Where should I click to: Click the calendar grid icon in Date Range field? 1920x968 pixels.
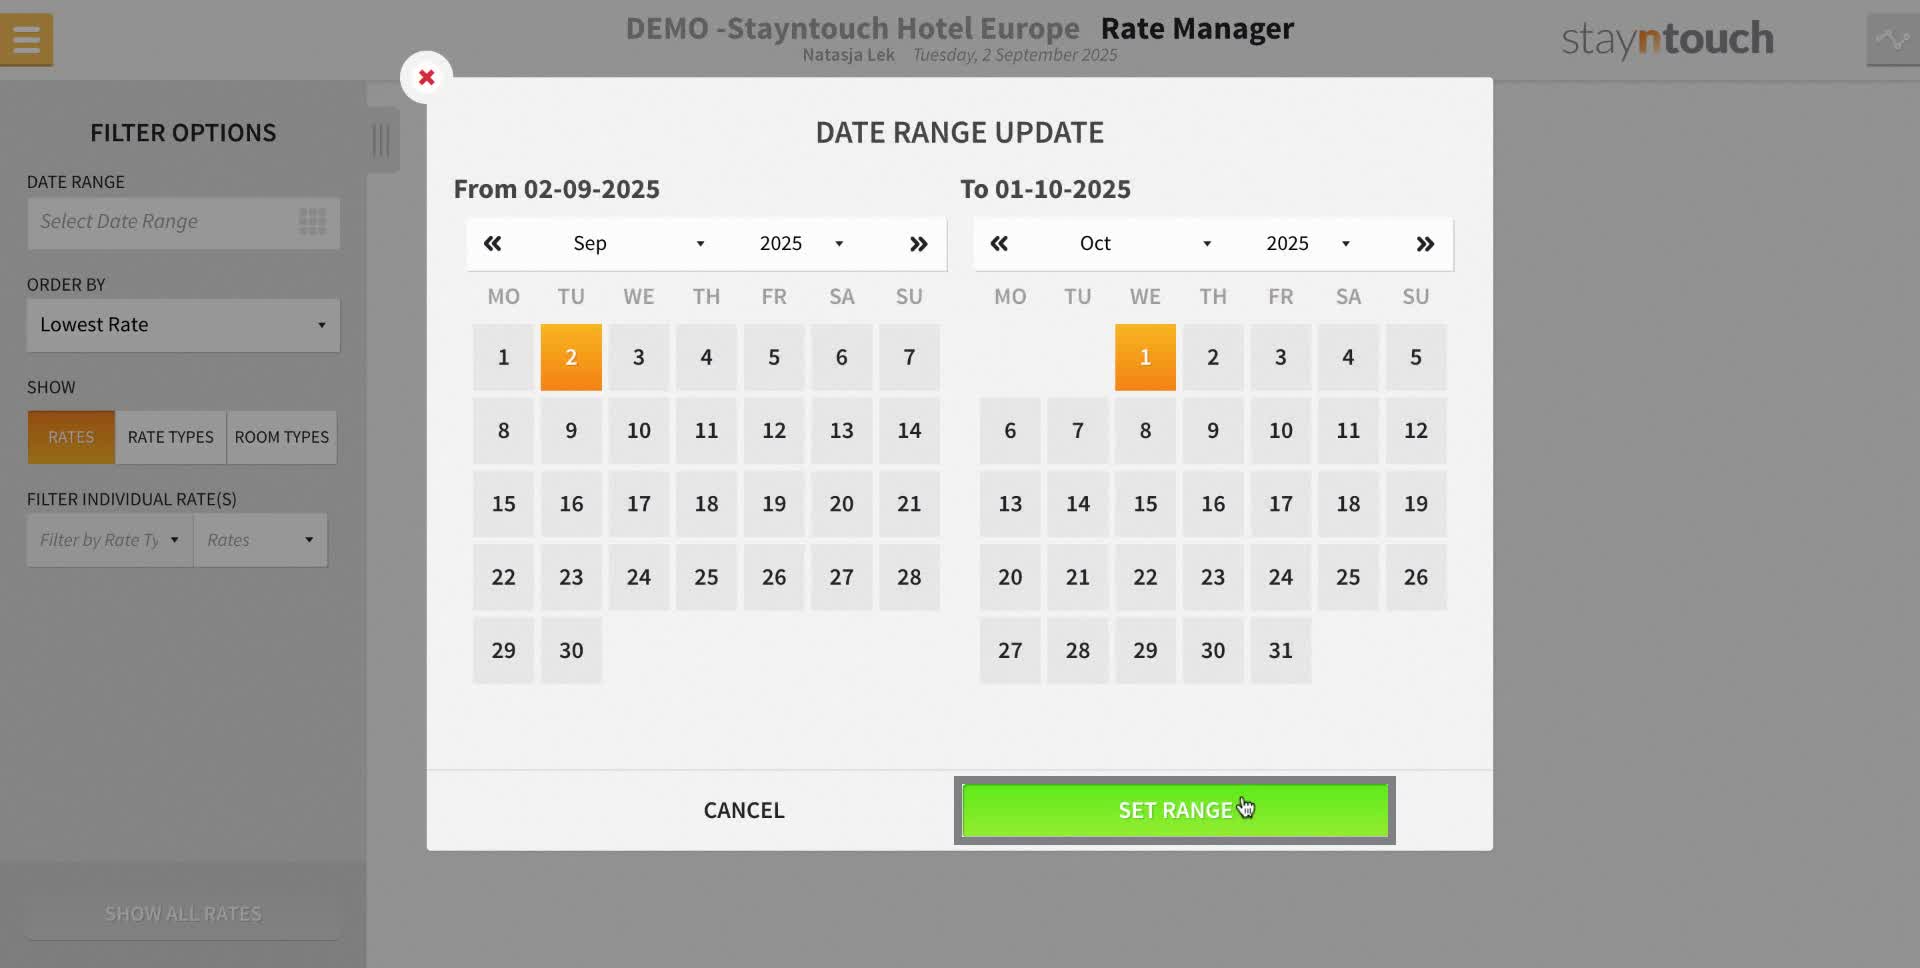click(x=312, y=221)
